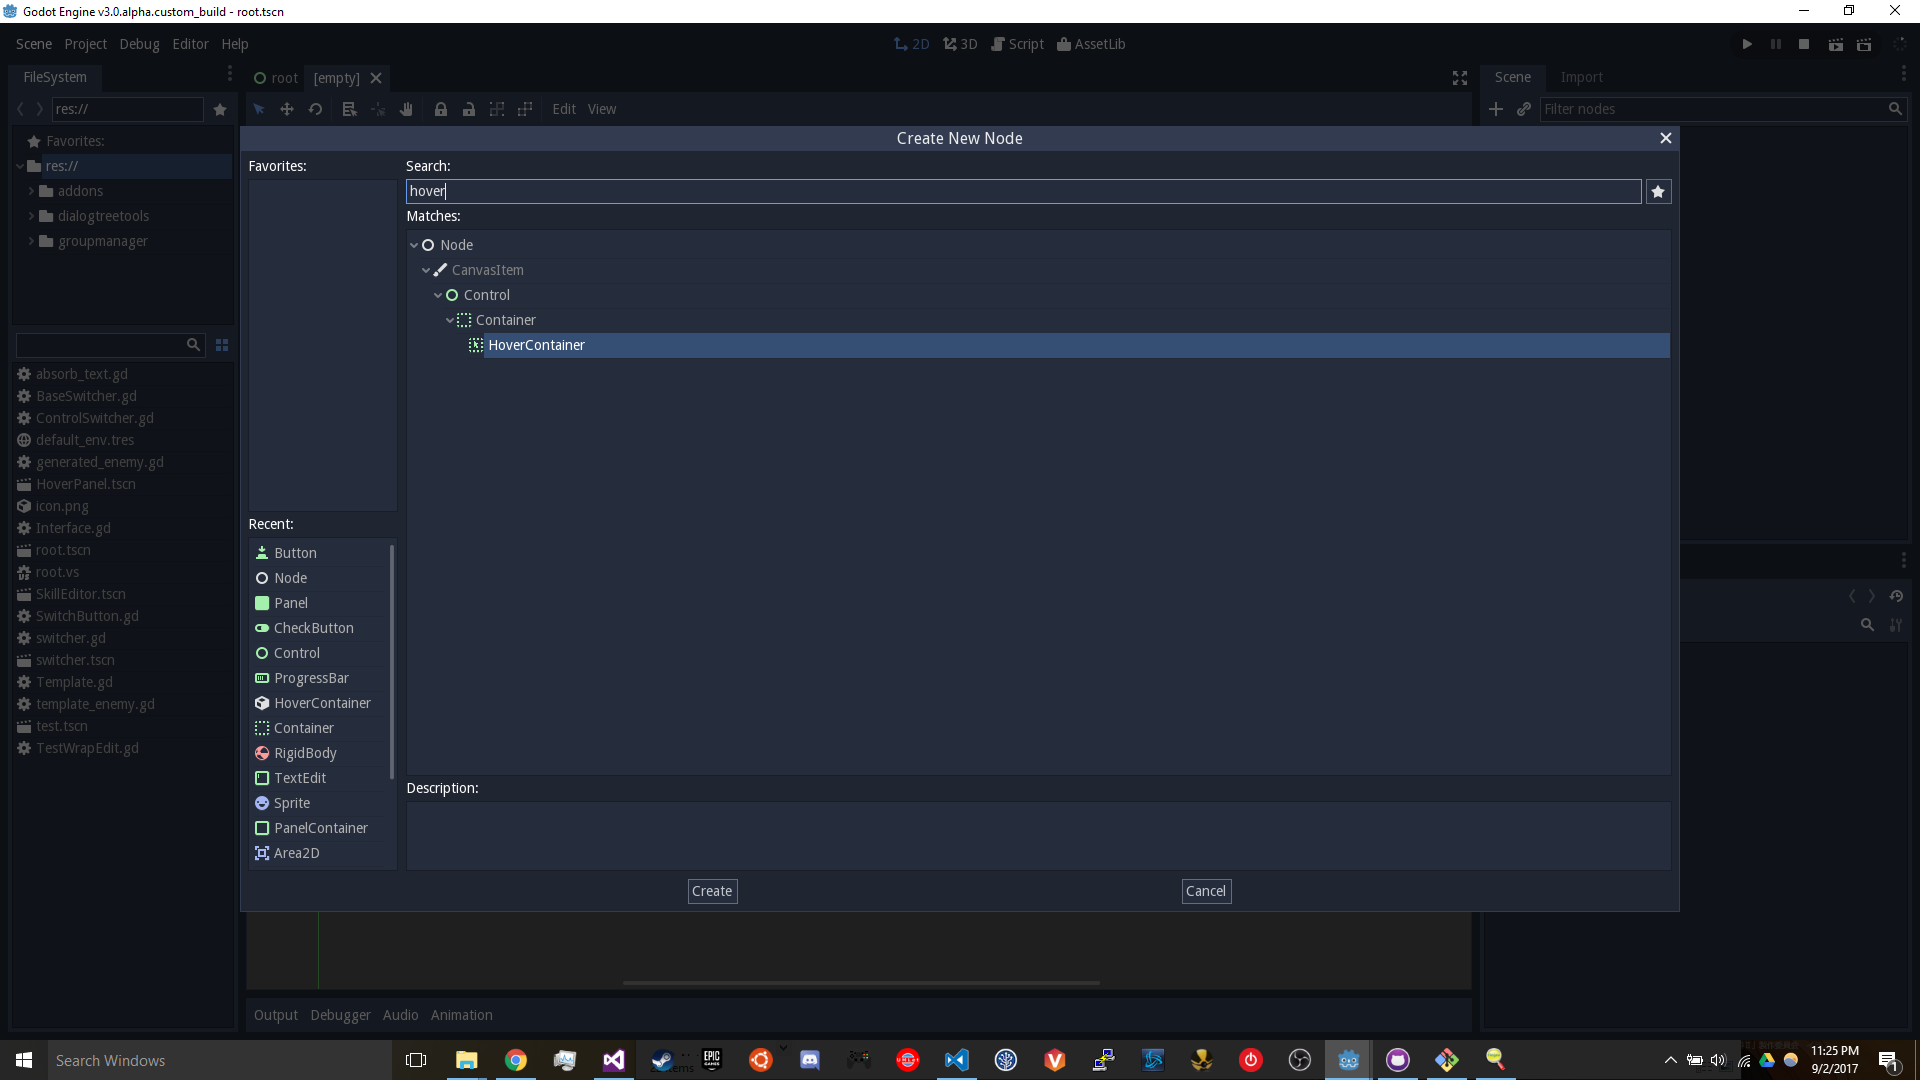The image size is (1920, 1080).
Task: Select ProgressBar in the Recent list
Action: (x=311, y=678)
